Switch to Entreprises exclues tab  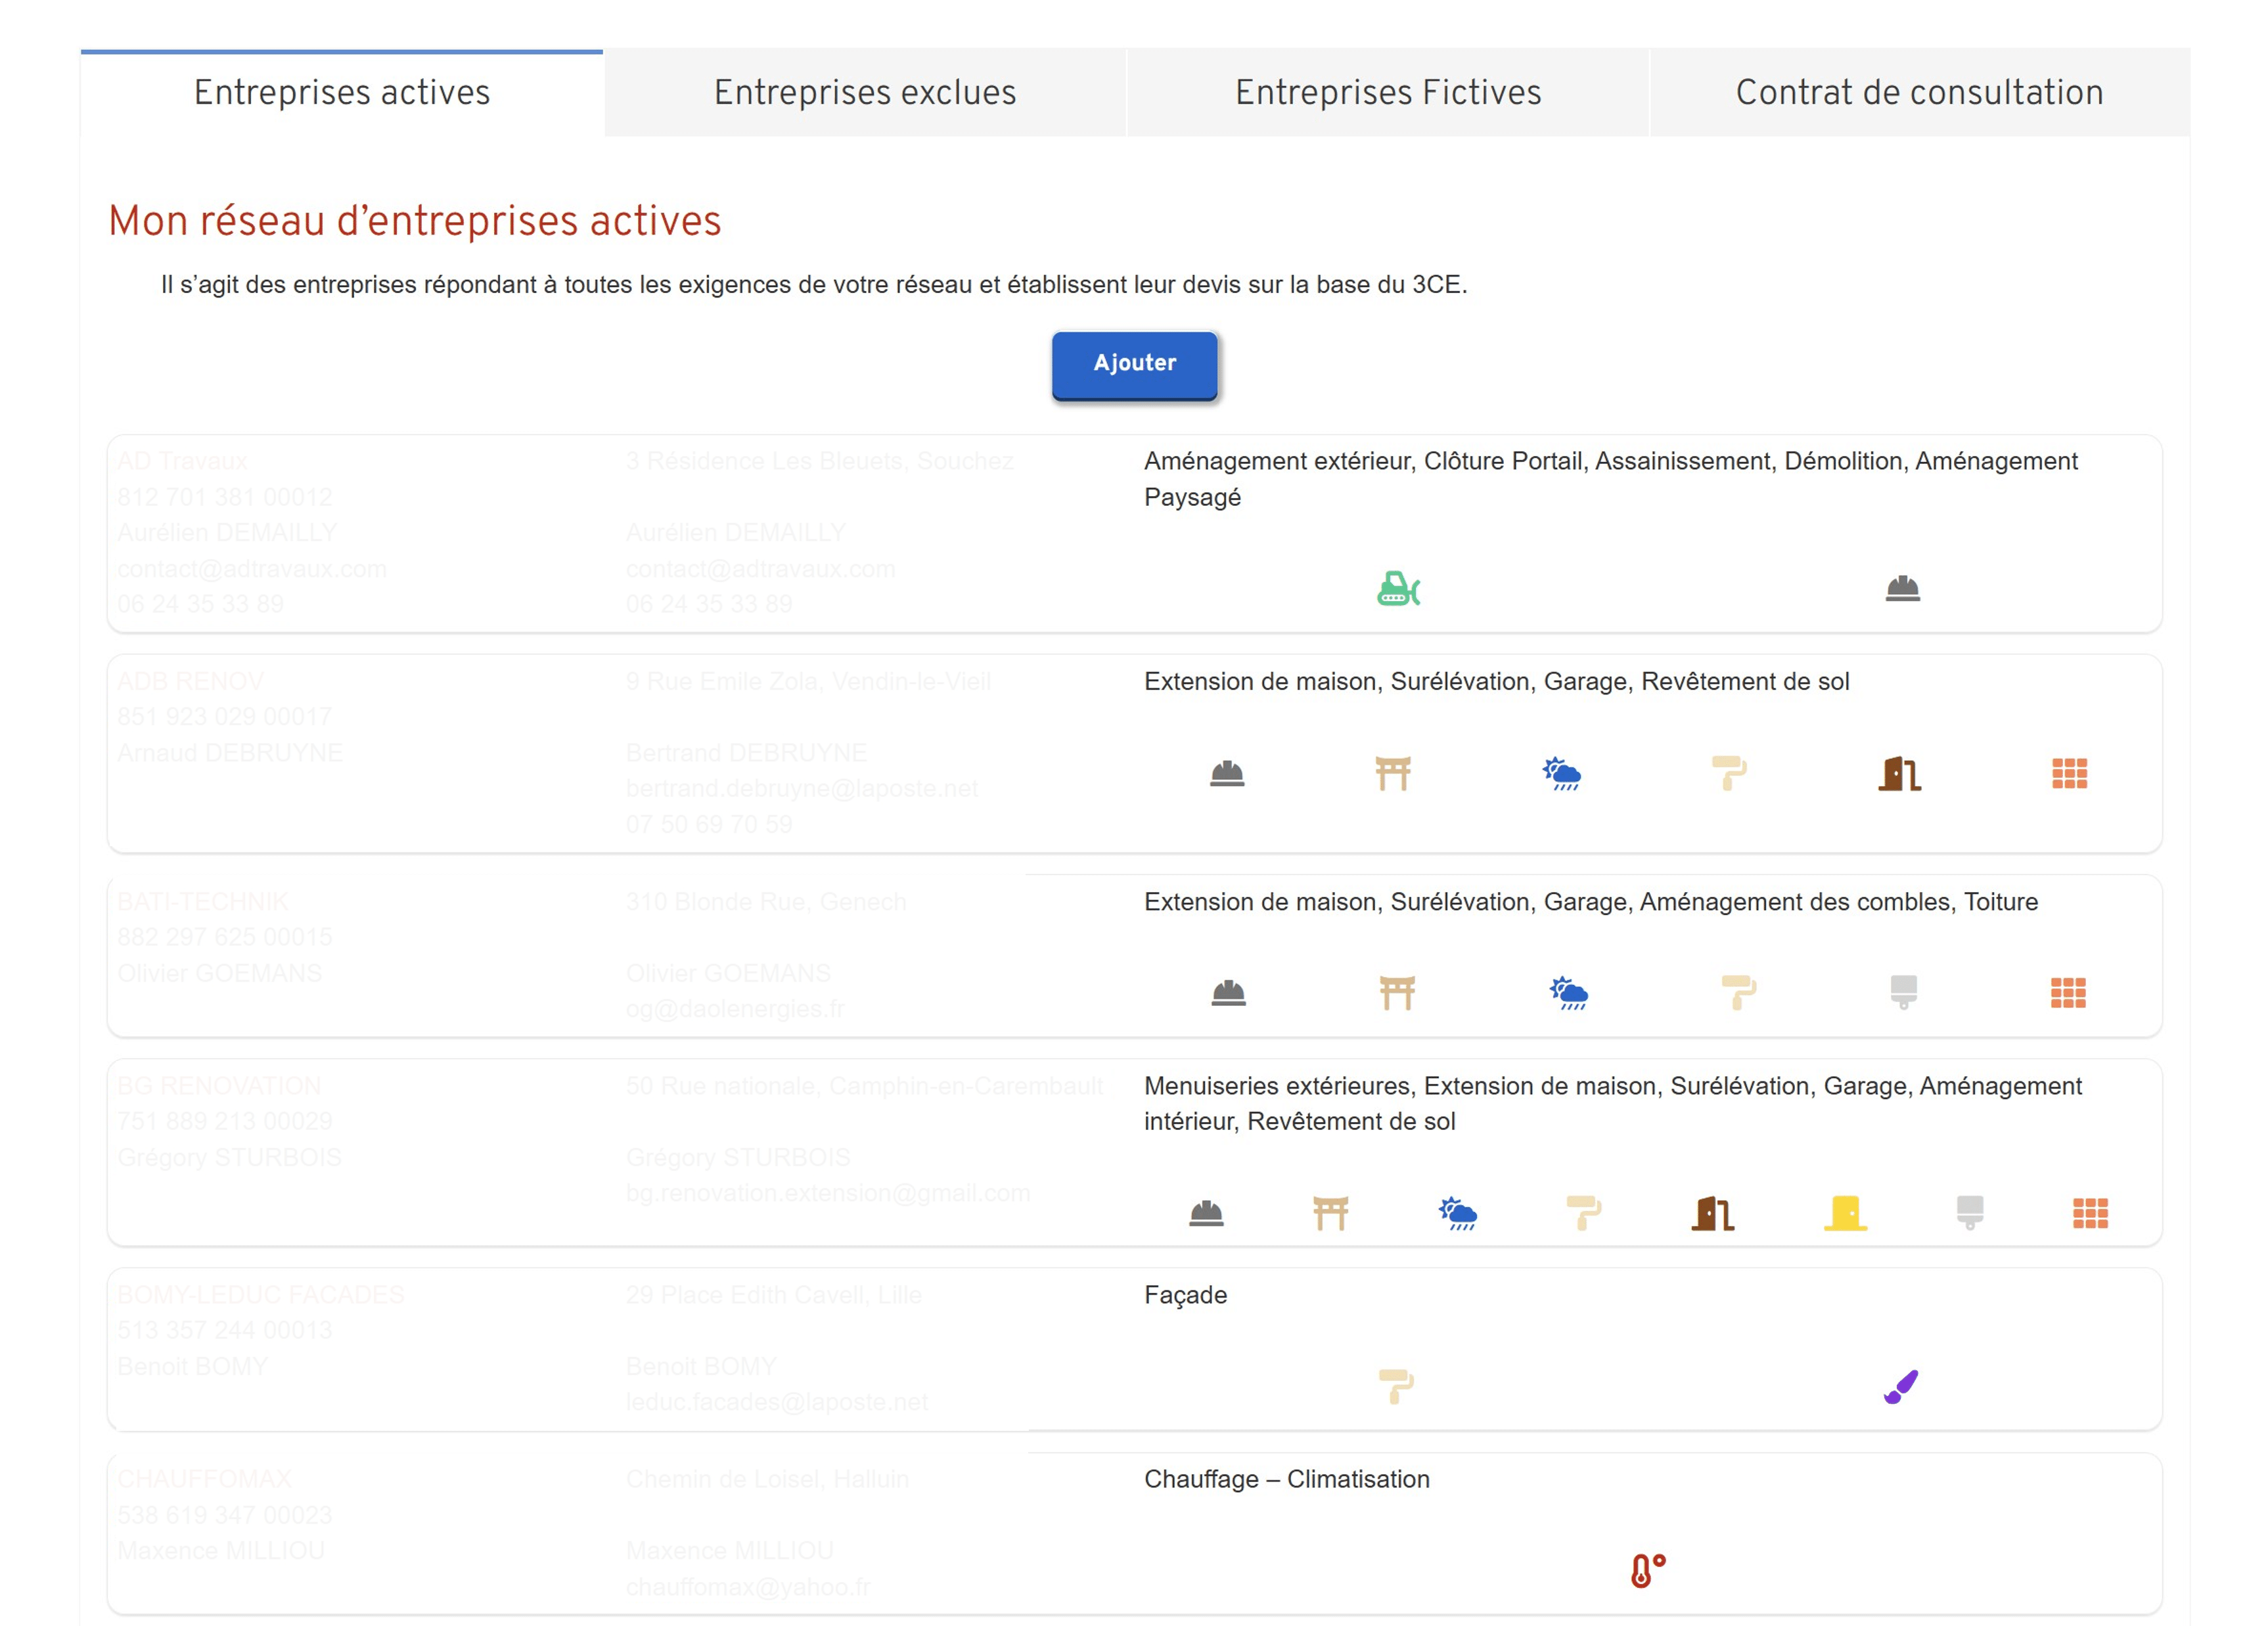click(x=865, y=92)
